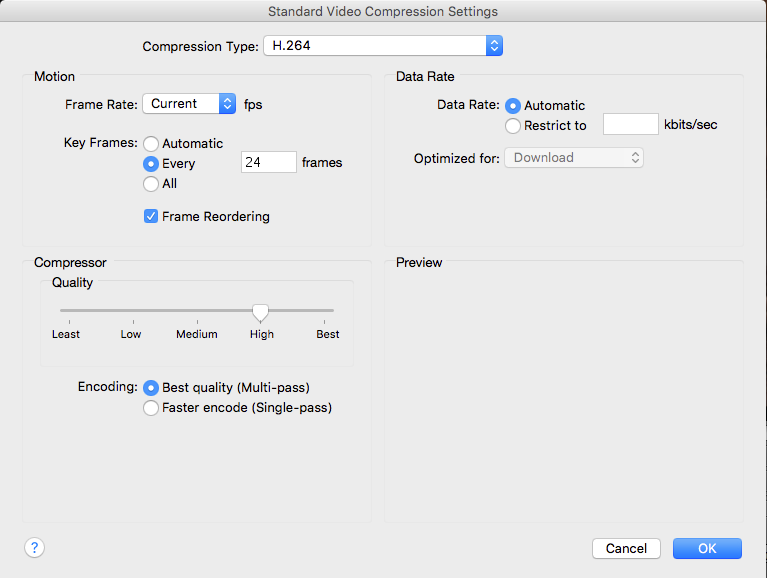Click the Cancel button
This screenshot has width=767, height=578.
point(626,549)
